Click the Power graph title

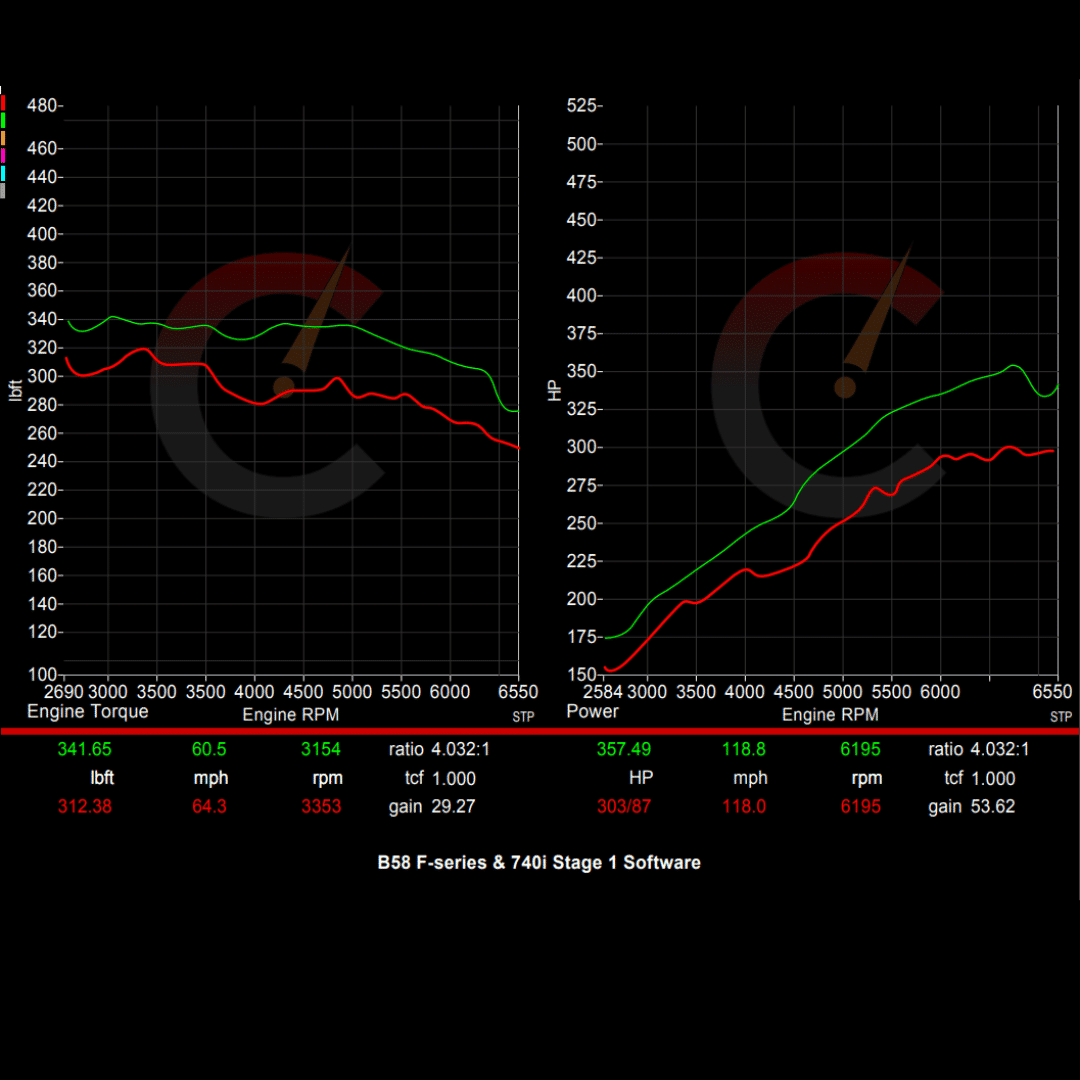592,712
